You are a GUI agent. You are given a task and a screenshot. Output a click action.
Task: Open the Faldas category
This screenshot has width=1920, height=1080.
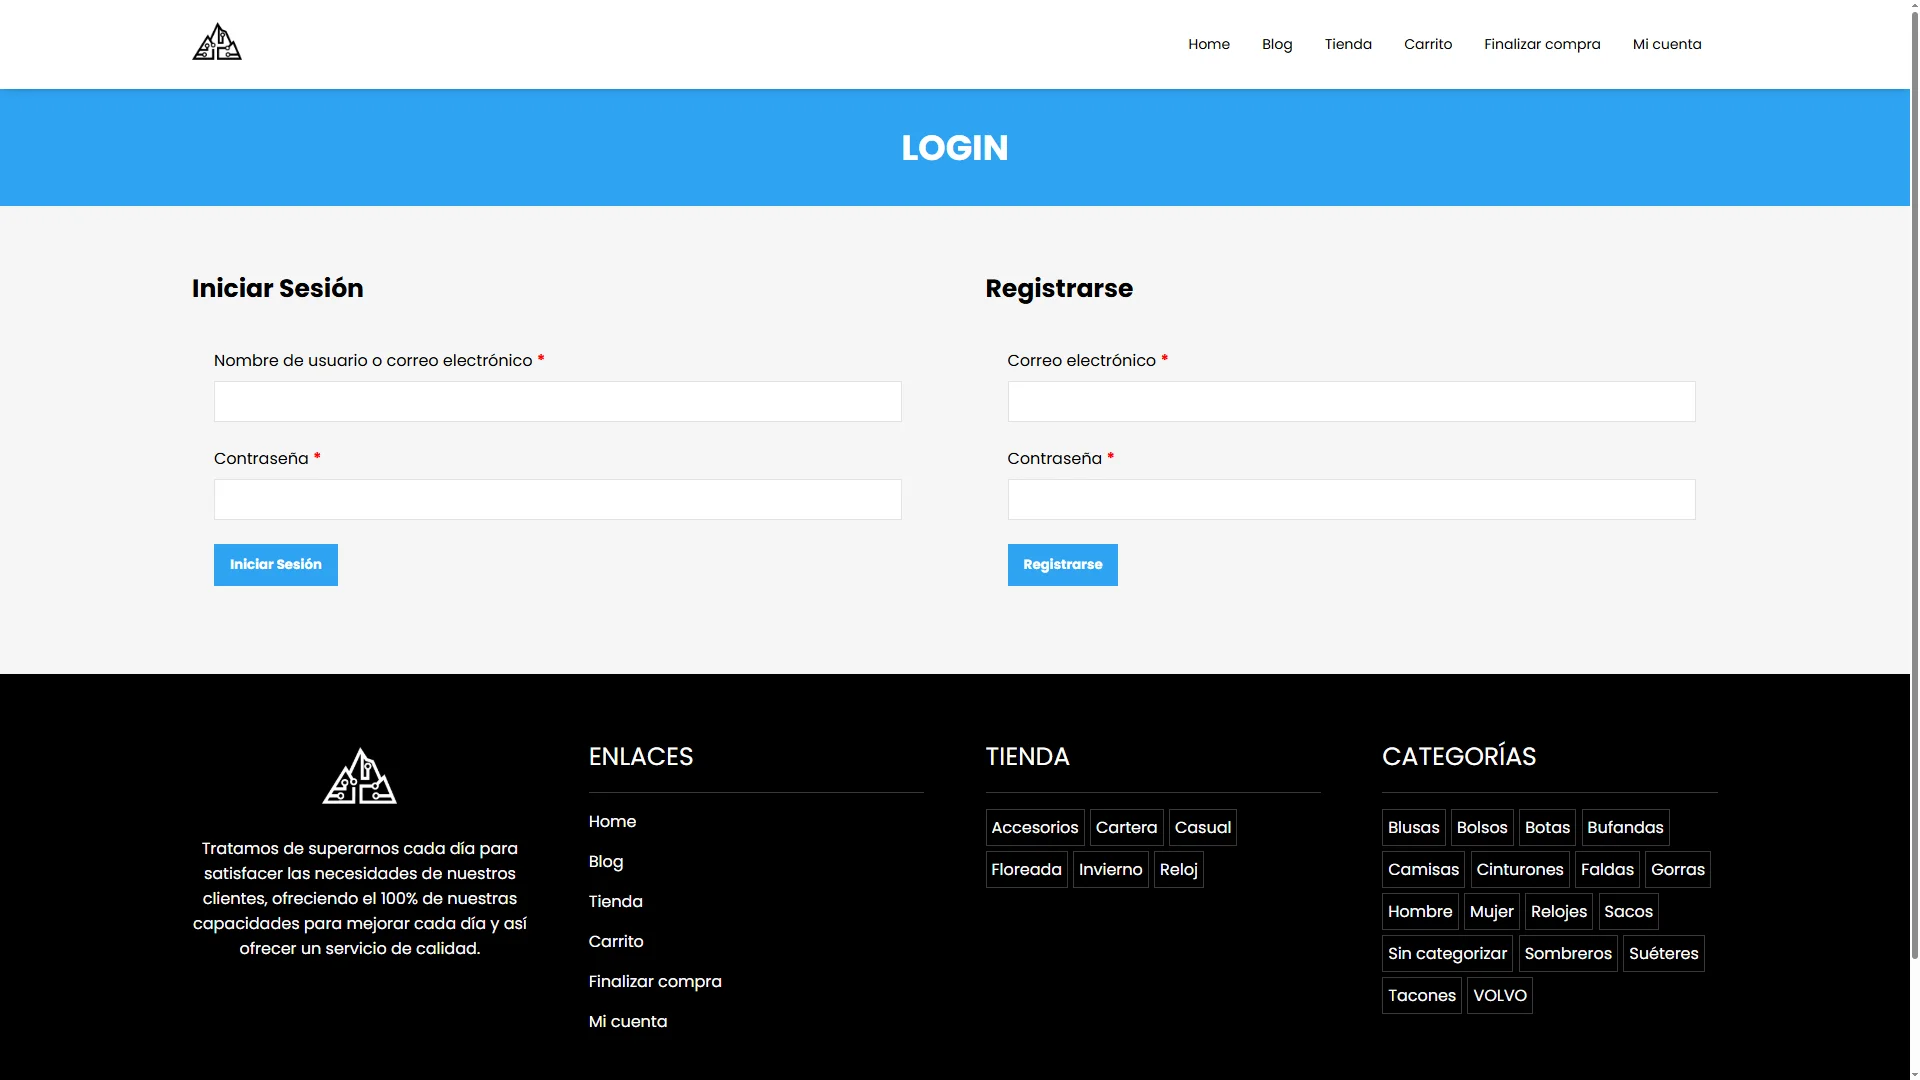pyautogui.click(x=1607, y=869)
